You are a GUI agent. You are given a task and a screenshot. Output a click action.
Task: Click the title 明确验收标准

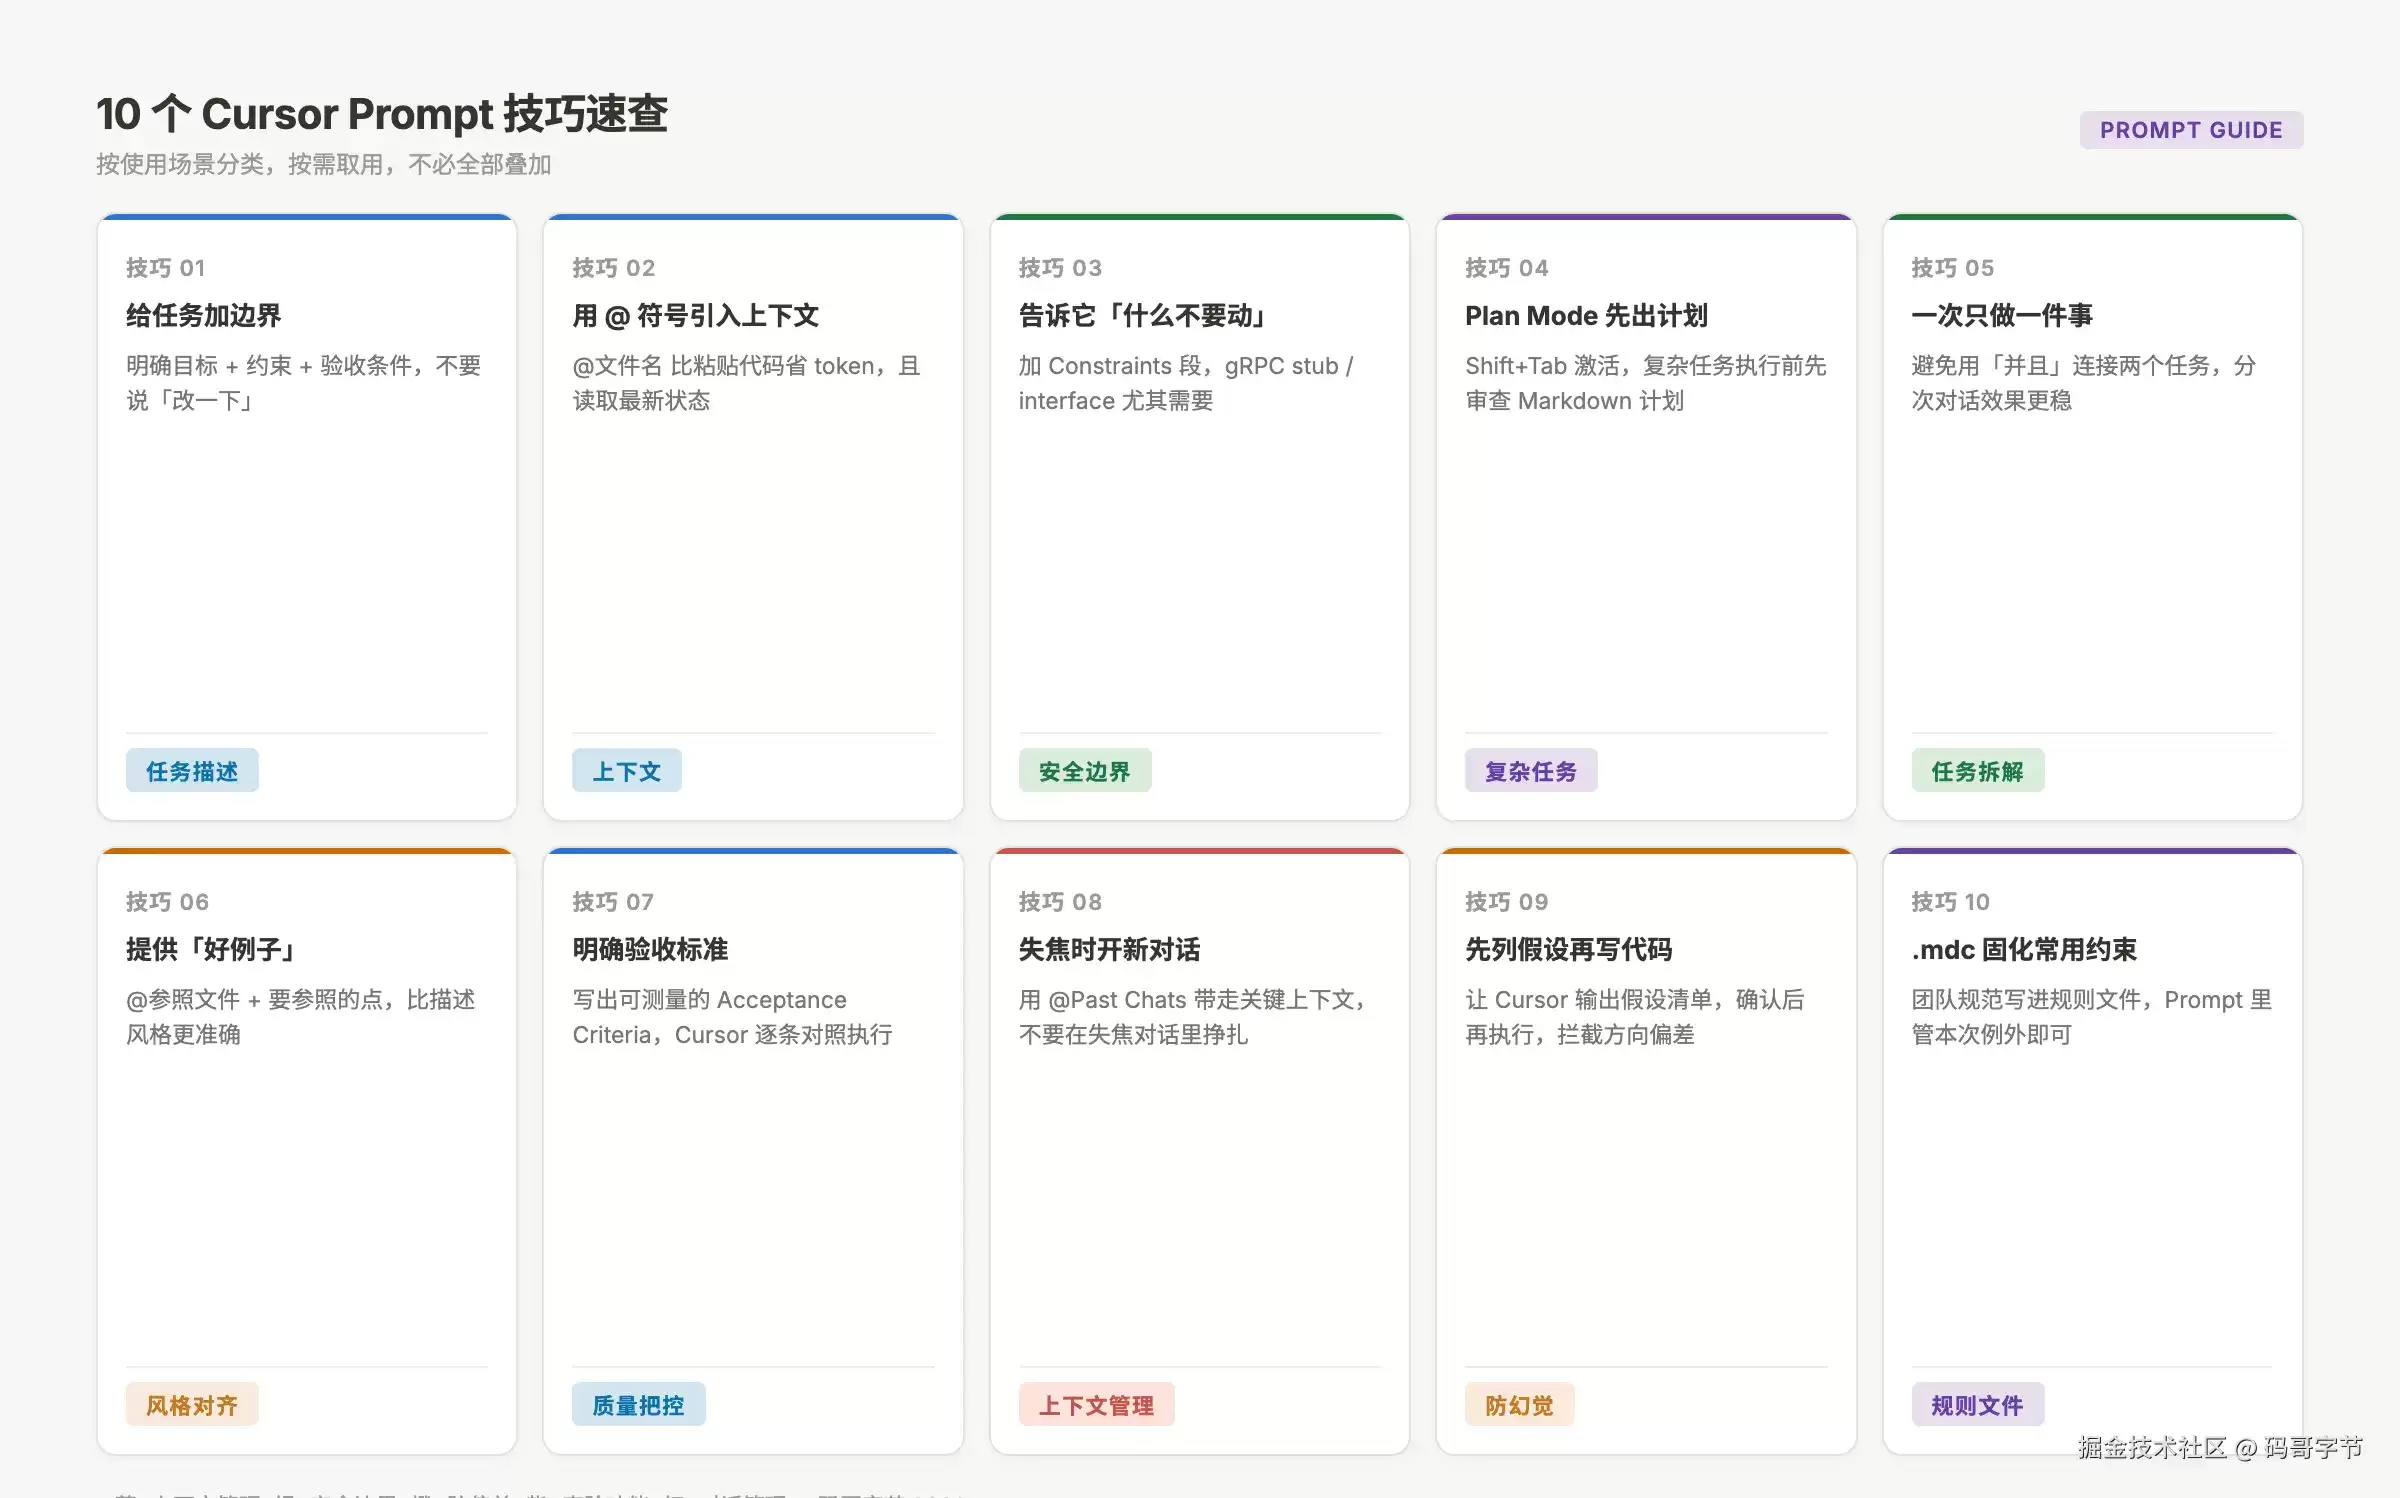[650, 950]
